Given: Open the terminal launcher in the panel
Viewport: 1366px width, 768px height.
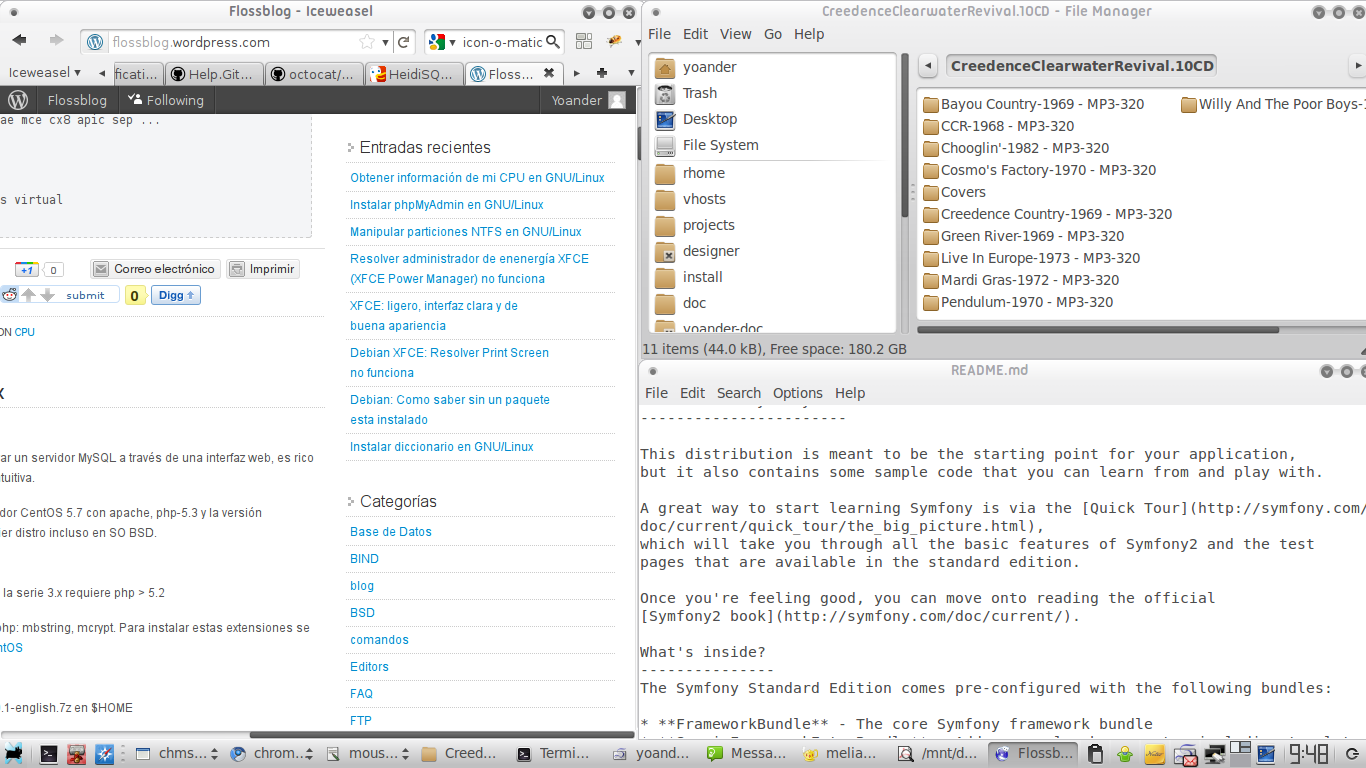Looking at the screenshot, I should [x=47, y=754].
